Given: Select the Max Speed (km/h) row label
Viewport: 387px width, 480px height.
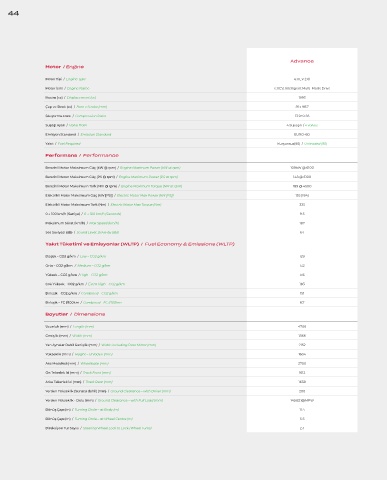Looking at the screenshot, I should 82,223.
